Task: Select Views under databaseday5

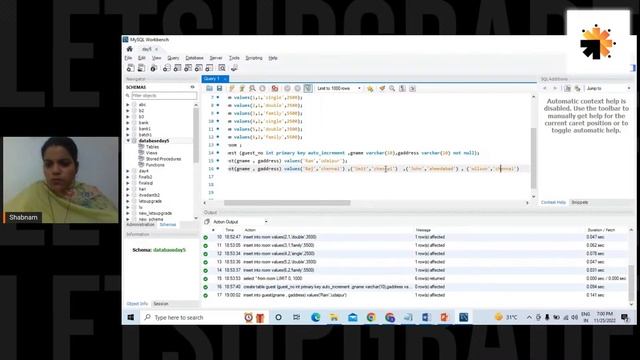Action: [x=151, y=153]
